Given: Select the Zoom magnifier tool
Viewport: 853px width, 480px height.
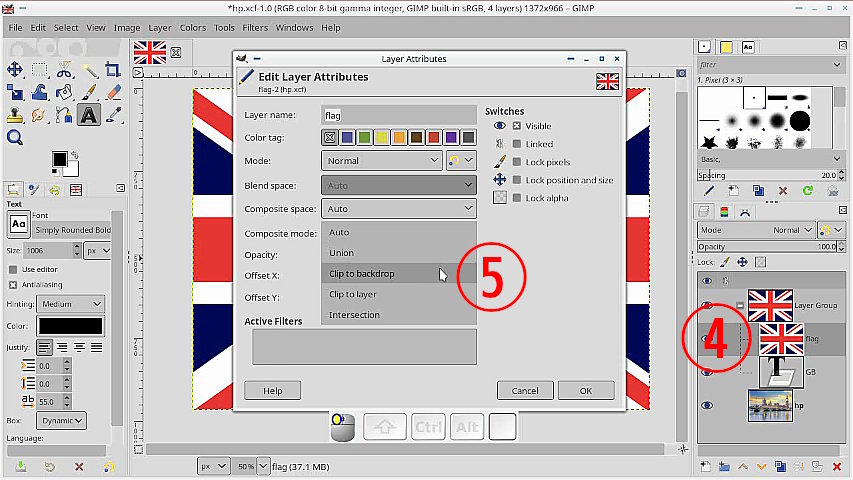Looking at the screenshot, I should tap(15, 138).
